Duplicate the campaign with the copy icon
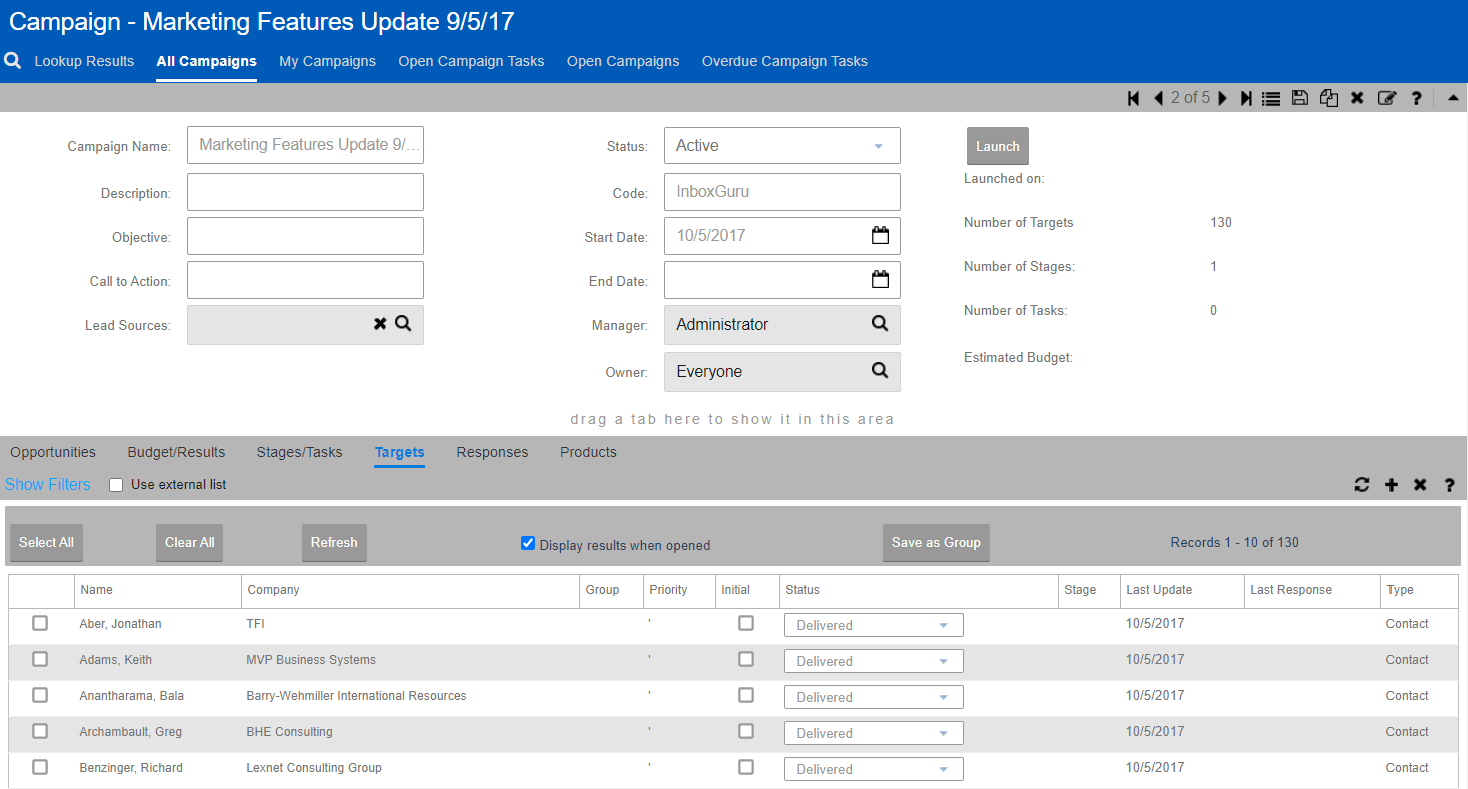 (1328, 98)
